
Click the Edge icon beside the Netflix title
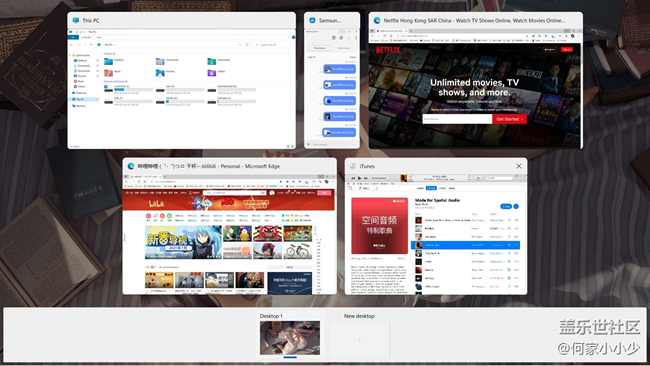point(377,20)
